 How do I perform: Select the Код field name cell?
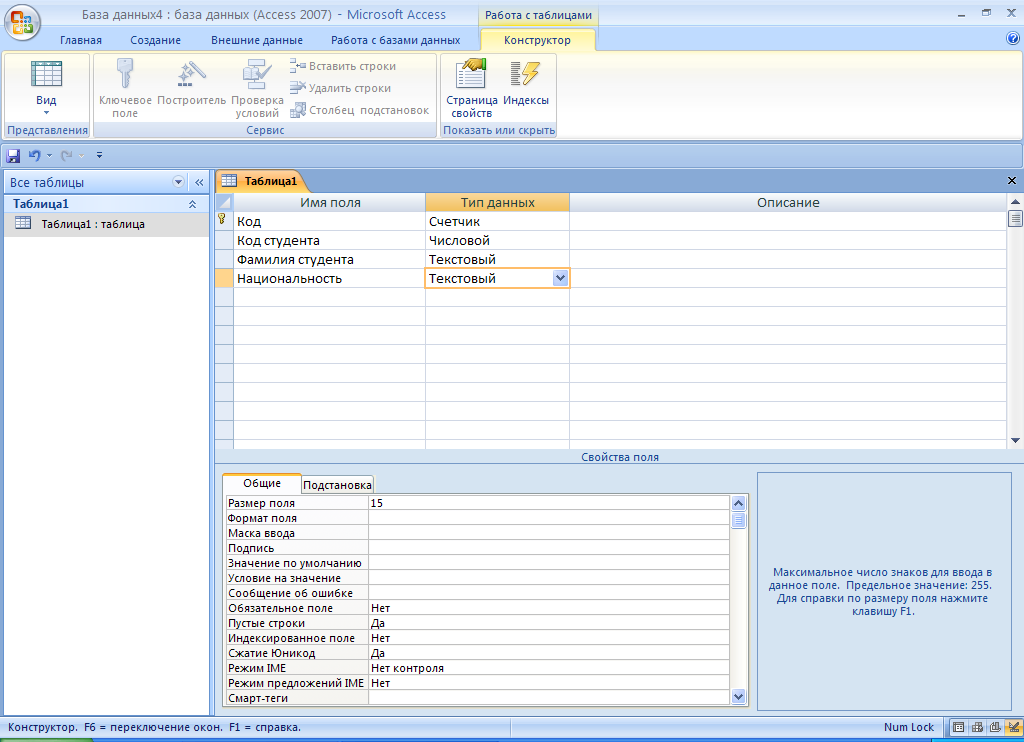330,221
